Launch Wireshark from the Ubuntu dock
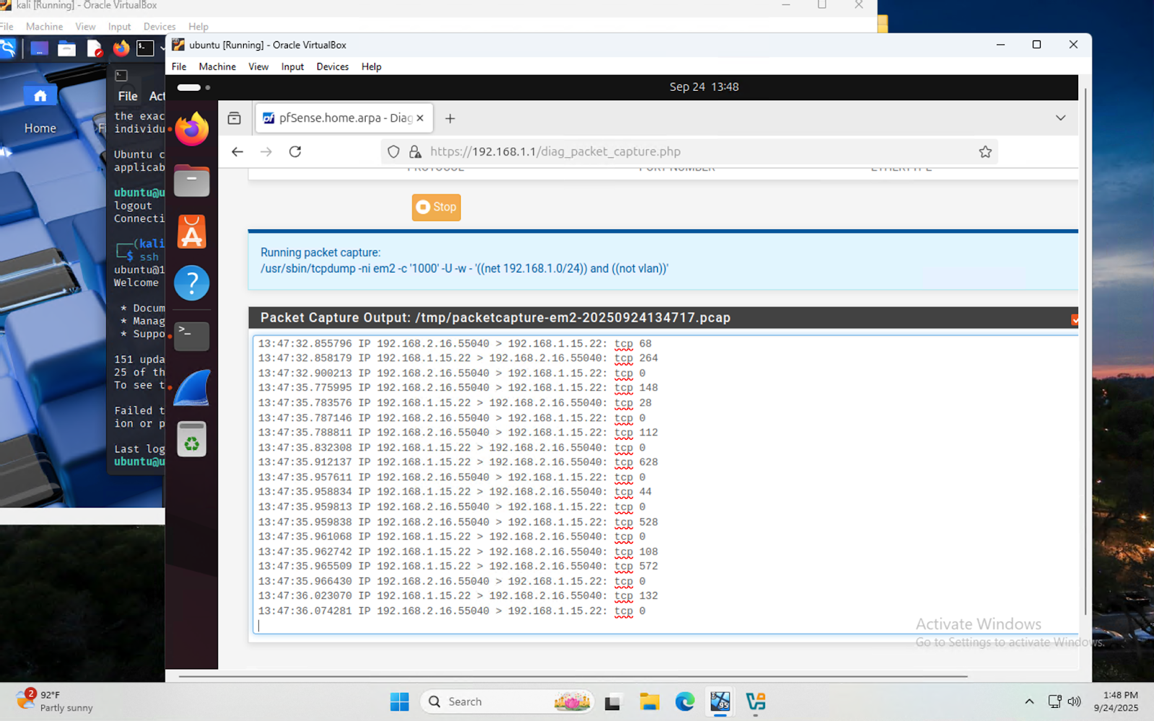The image size is (1154, 721). 191,388
